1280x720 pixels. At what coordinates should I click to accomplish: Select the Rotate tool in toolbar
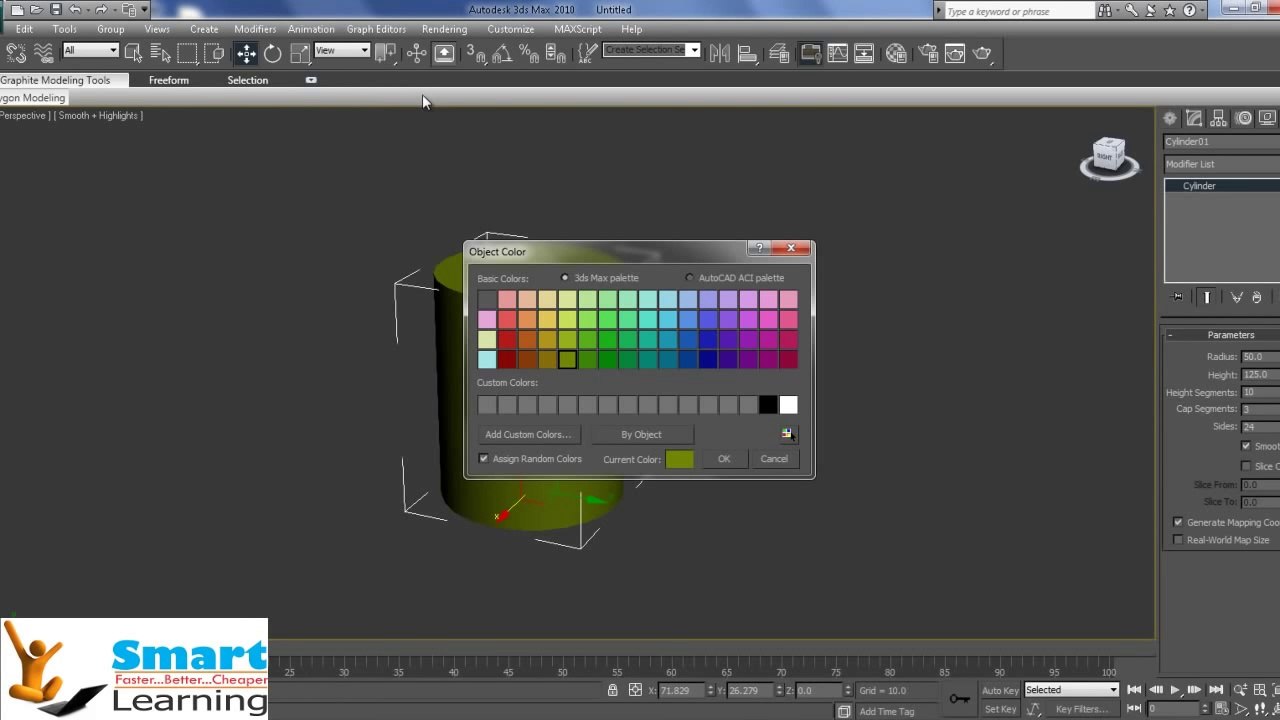[x=272, y=53]
